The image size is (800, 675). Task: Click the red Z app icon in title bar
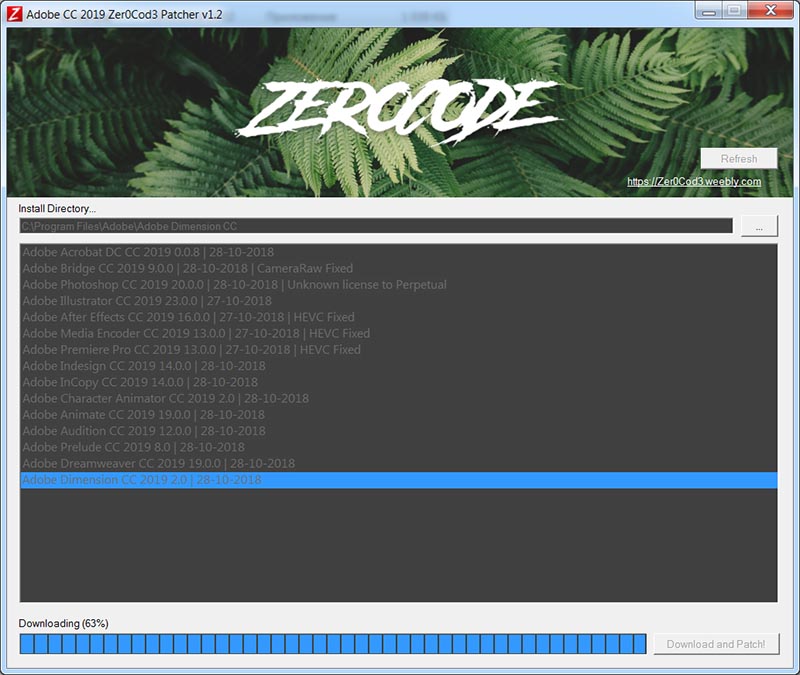coord(14,14)
